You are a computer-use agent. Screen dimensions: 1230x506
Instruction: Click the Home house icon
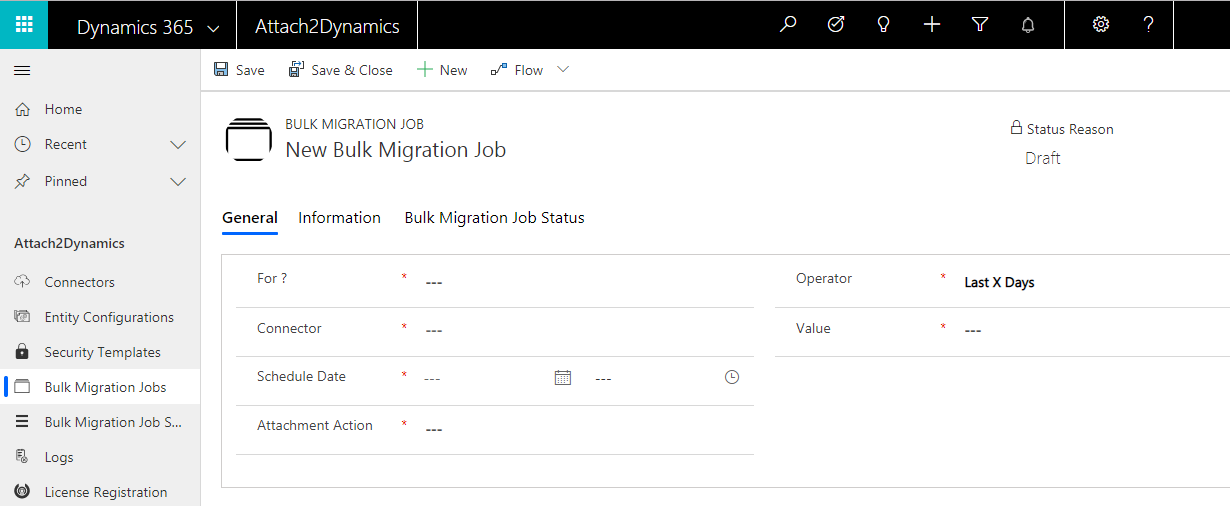tap(22, 109)
